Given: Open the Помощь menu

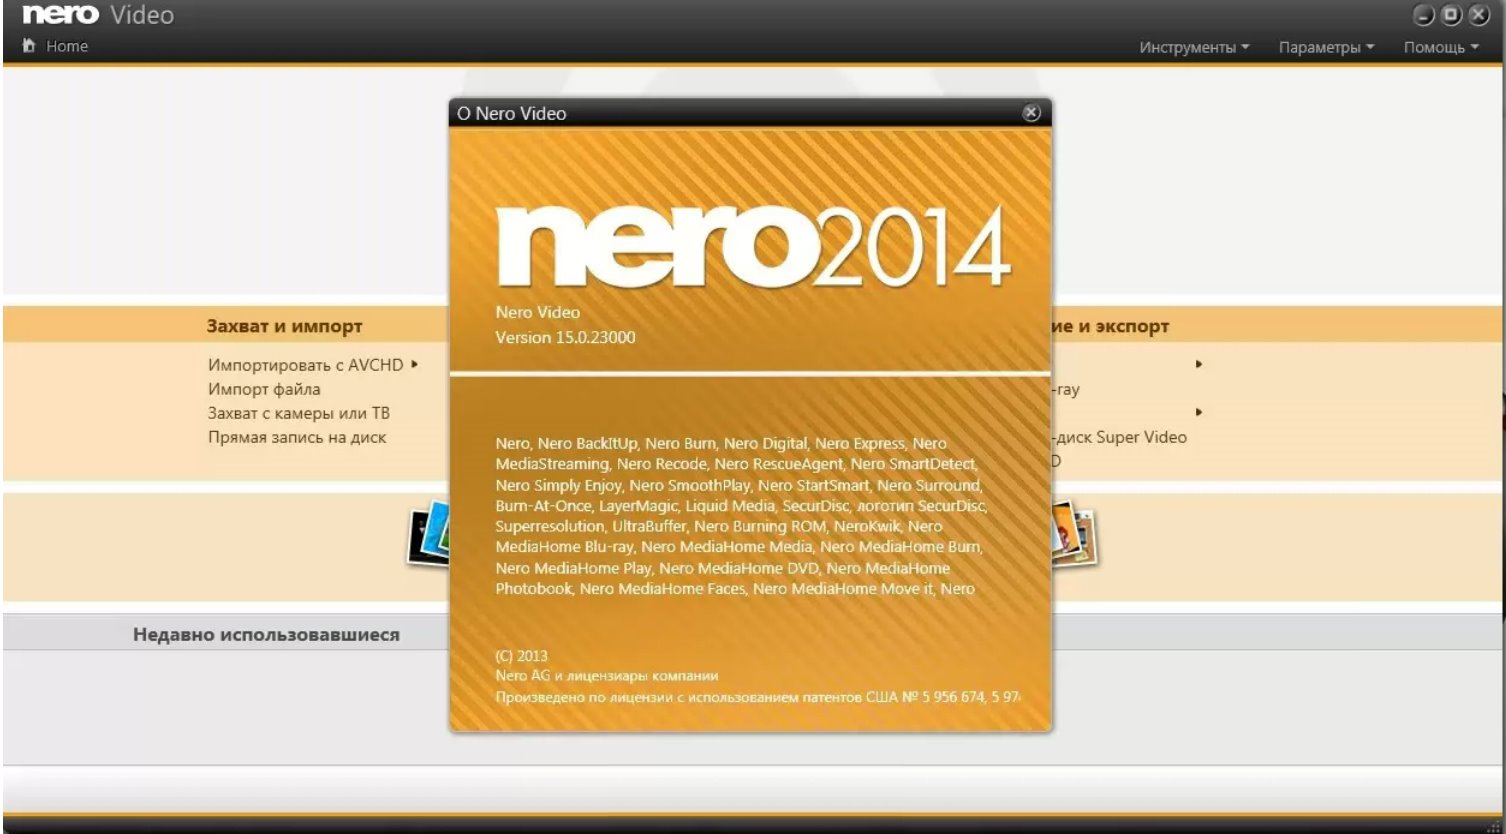Looking at the screenshot, I should coord(1441,47).
